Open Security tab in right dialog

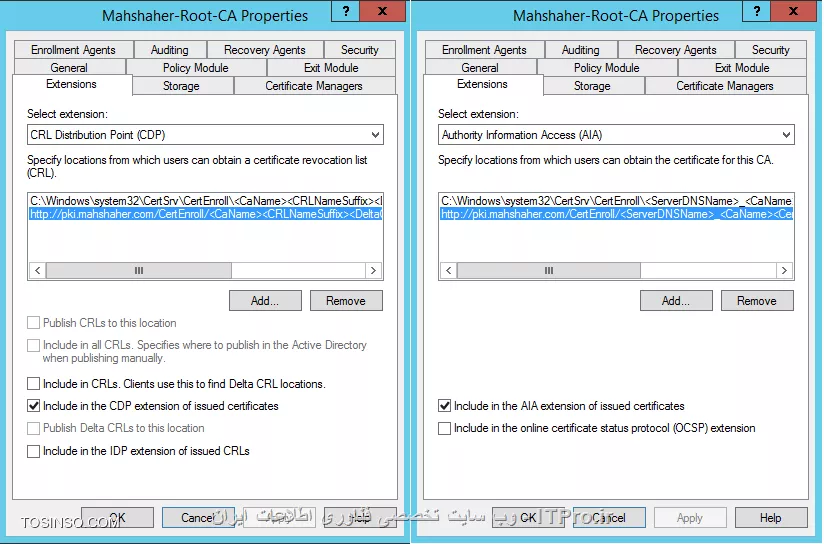pos(770,49)
